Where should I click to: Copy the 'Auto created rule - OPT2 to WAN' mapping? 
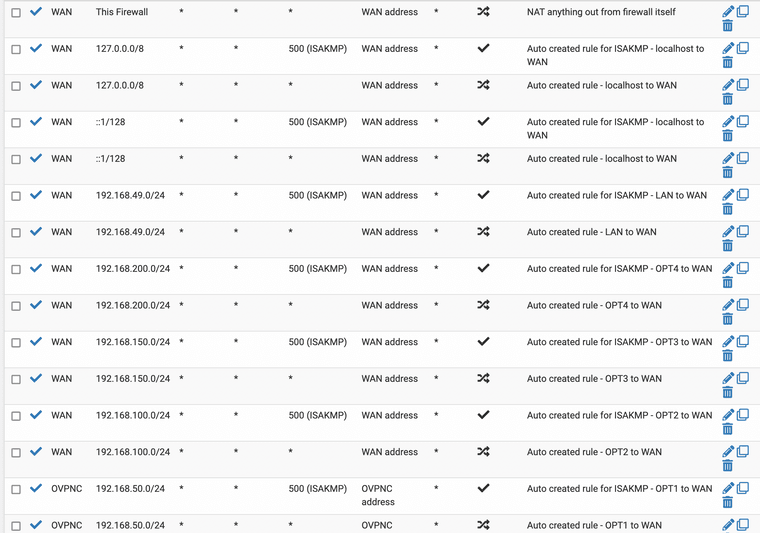click(743, 452)
